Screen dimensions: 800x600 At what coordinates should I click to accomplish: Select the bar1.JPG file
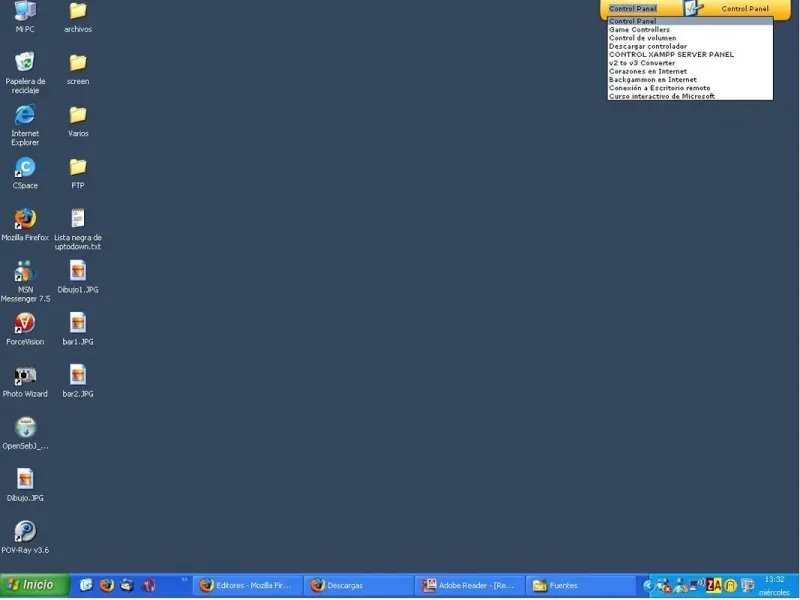click(x=78, y=329)
